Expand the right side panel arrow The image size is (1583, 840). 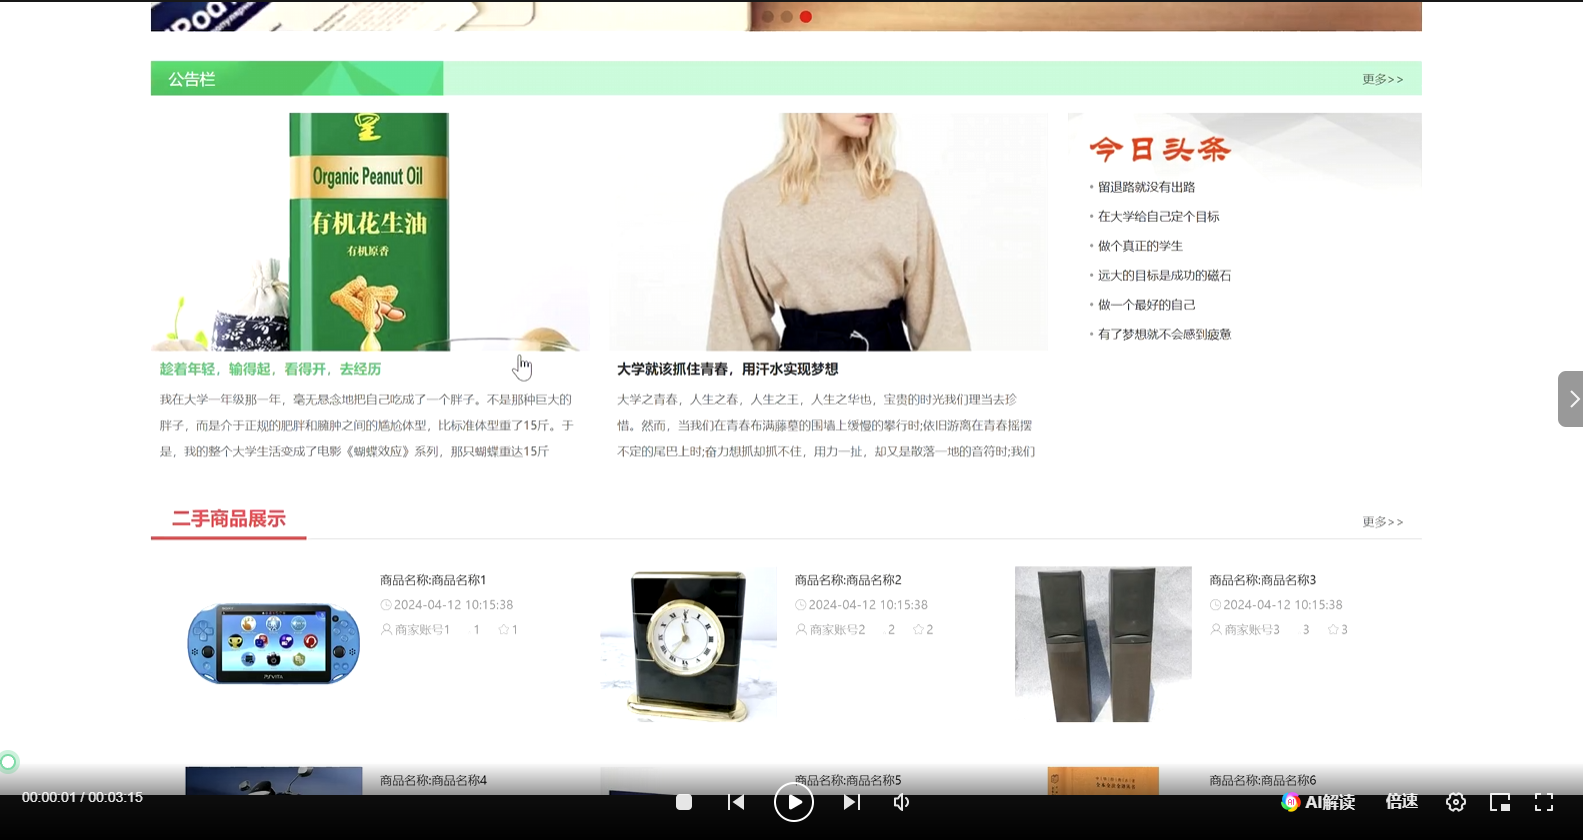1571,399
